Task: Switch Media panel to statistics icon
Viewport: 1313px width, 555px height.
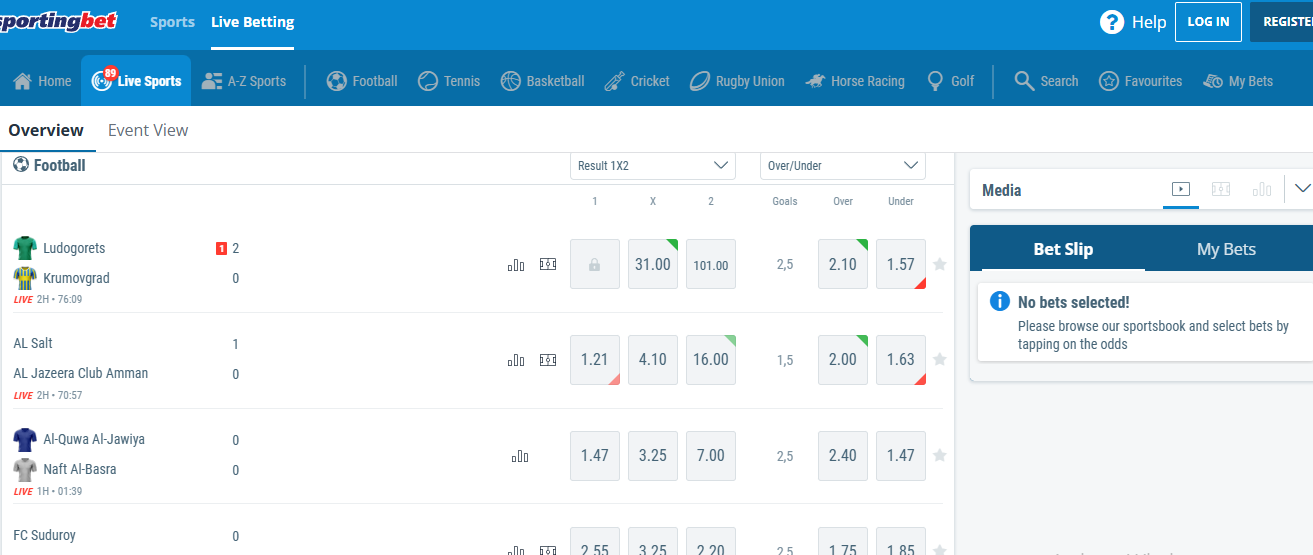Action: [x=1262, y=189]
